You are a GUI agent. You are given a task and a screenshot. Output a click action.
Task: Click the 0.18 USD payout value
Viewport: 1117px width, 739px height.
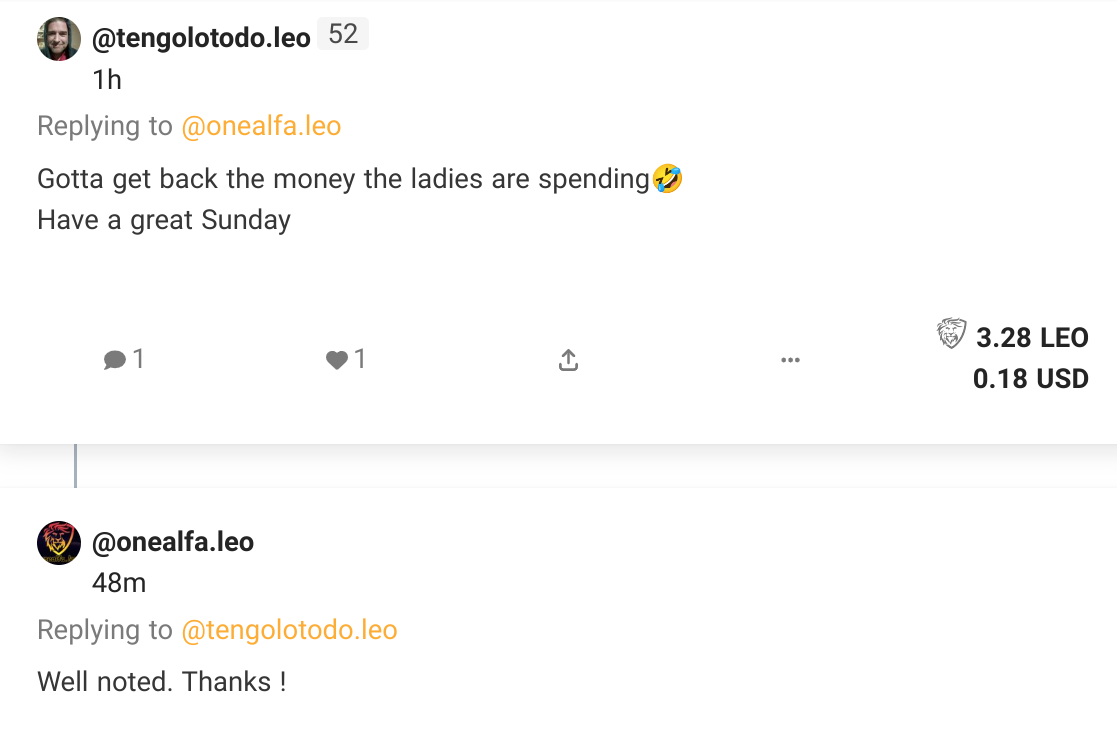click(1030, 378)
